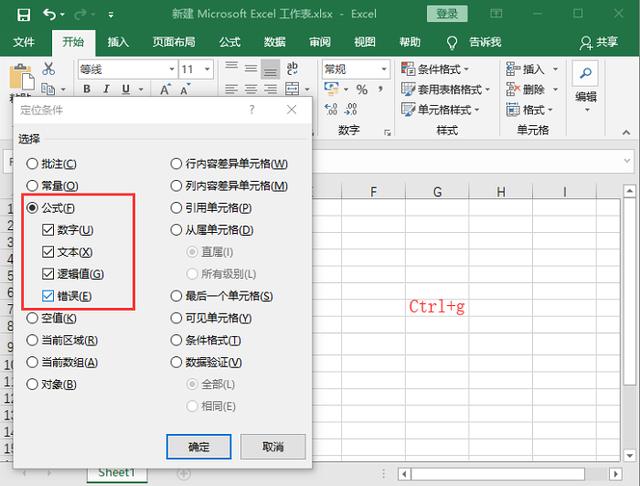Open the font size dropdown 11
Screen dimensions: 640x486
point(207,69)
